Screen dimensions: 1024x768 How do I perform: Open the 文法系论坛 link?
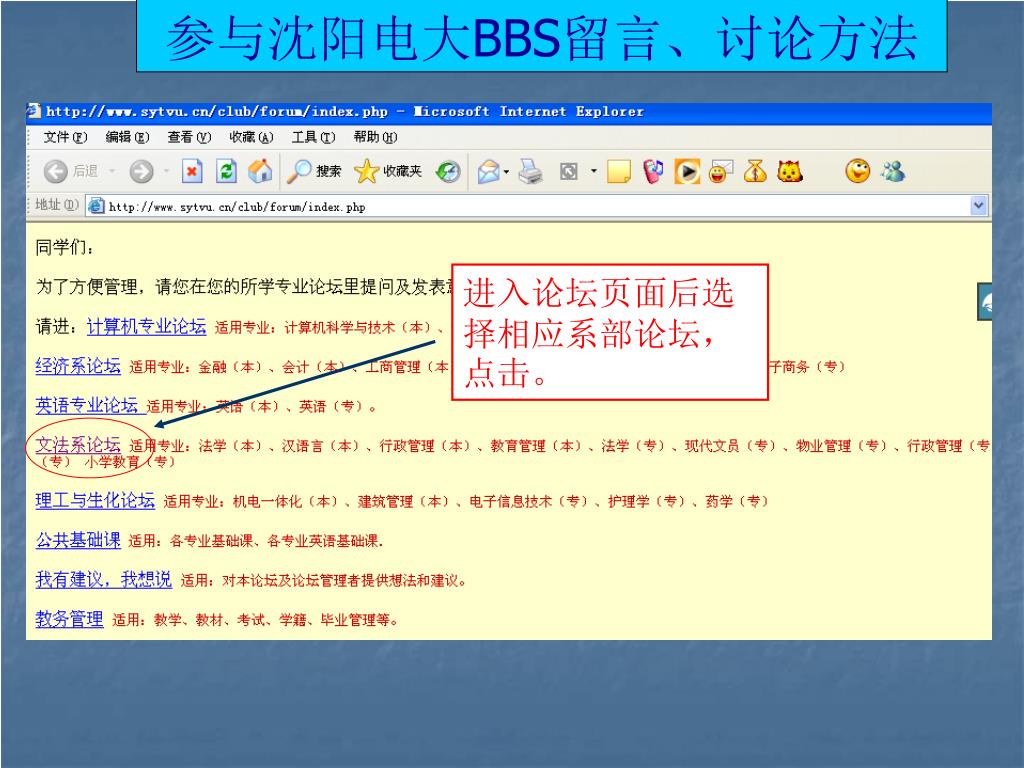[78, 445]
